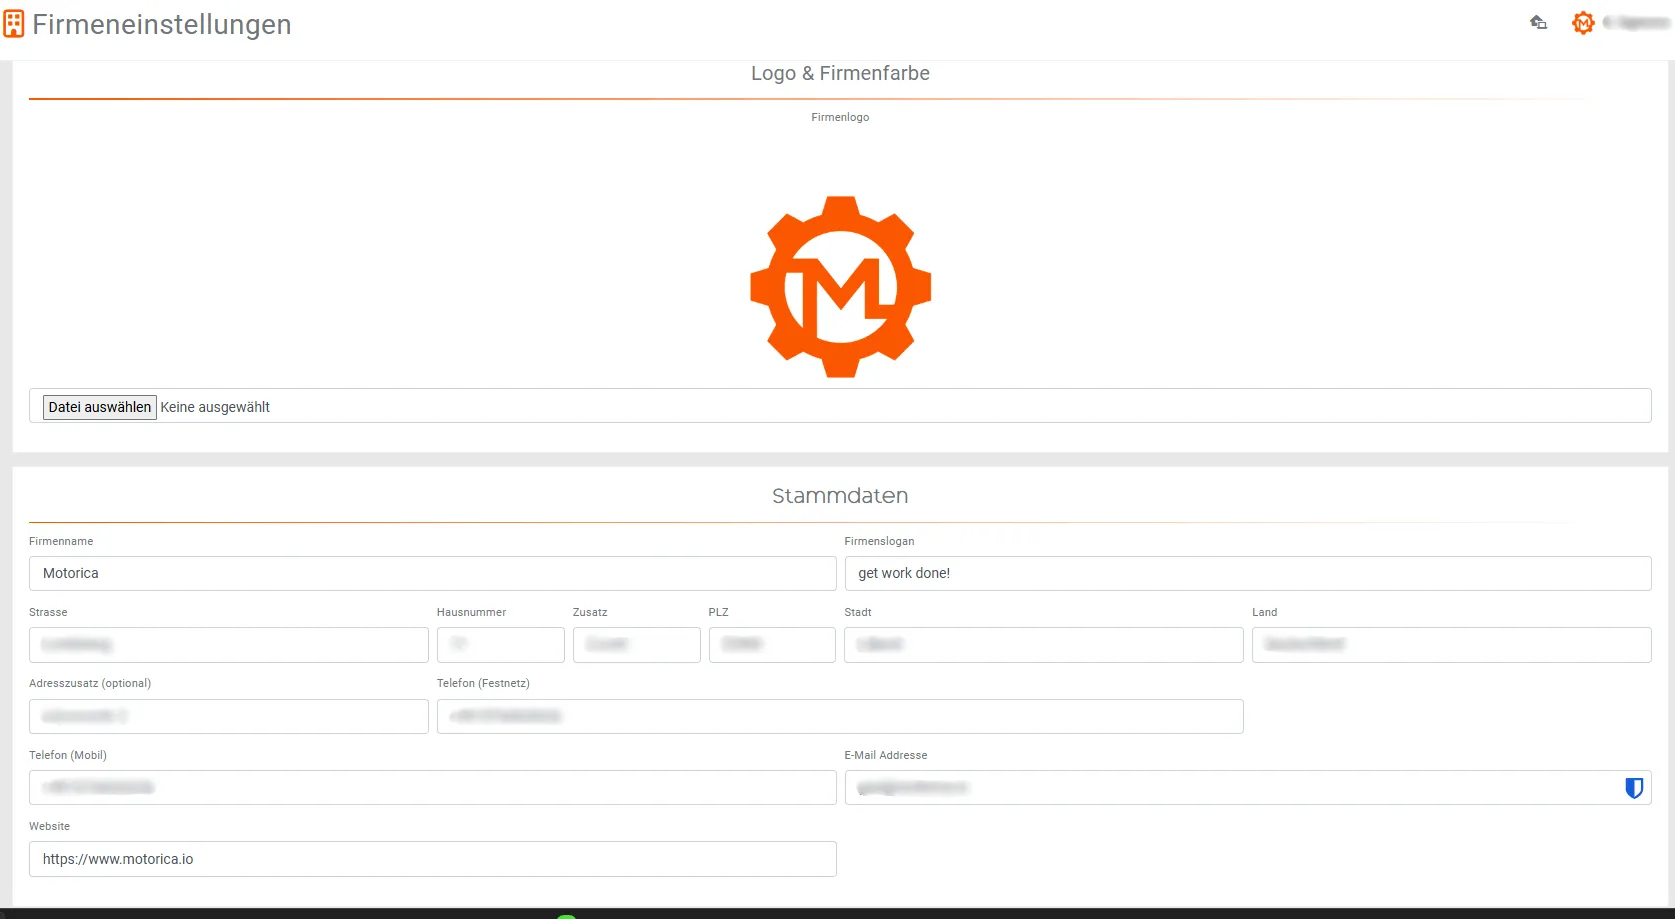1675x919 pixels.
Task: Click into the Hausnummer field
Action: click(500, 645)
